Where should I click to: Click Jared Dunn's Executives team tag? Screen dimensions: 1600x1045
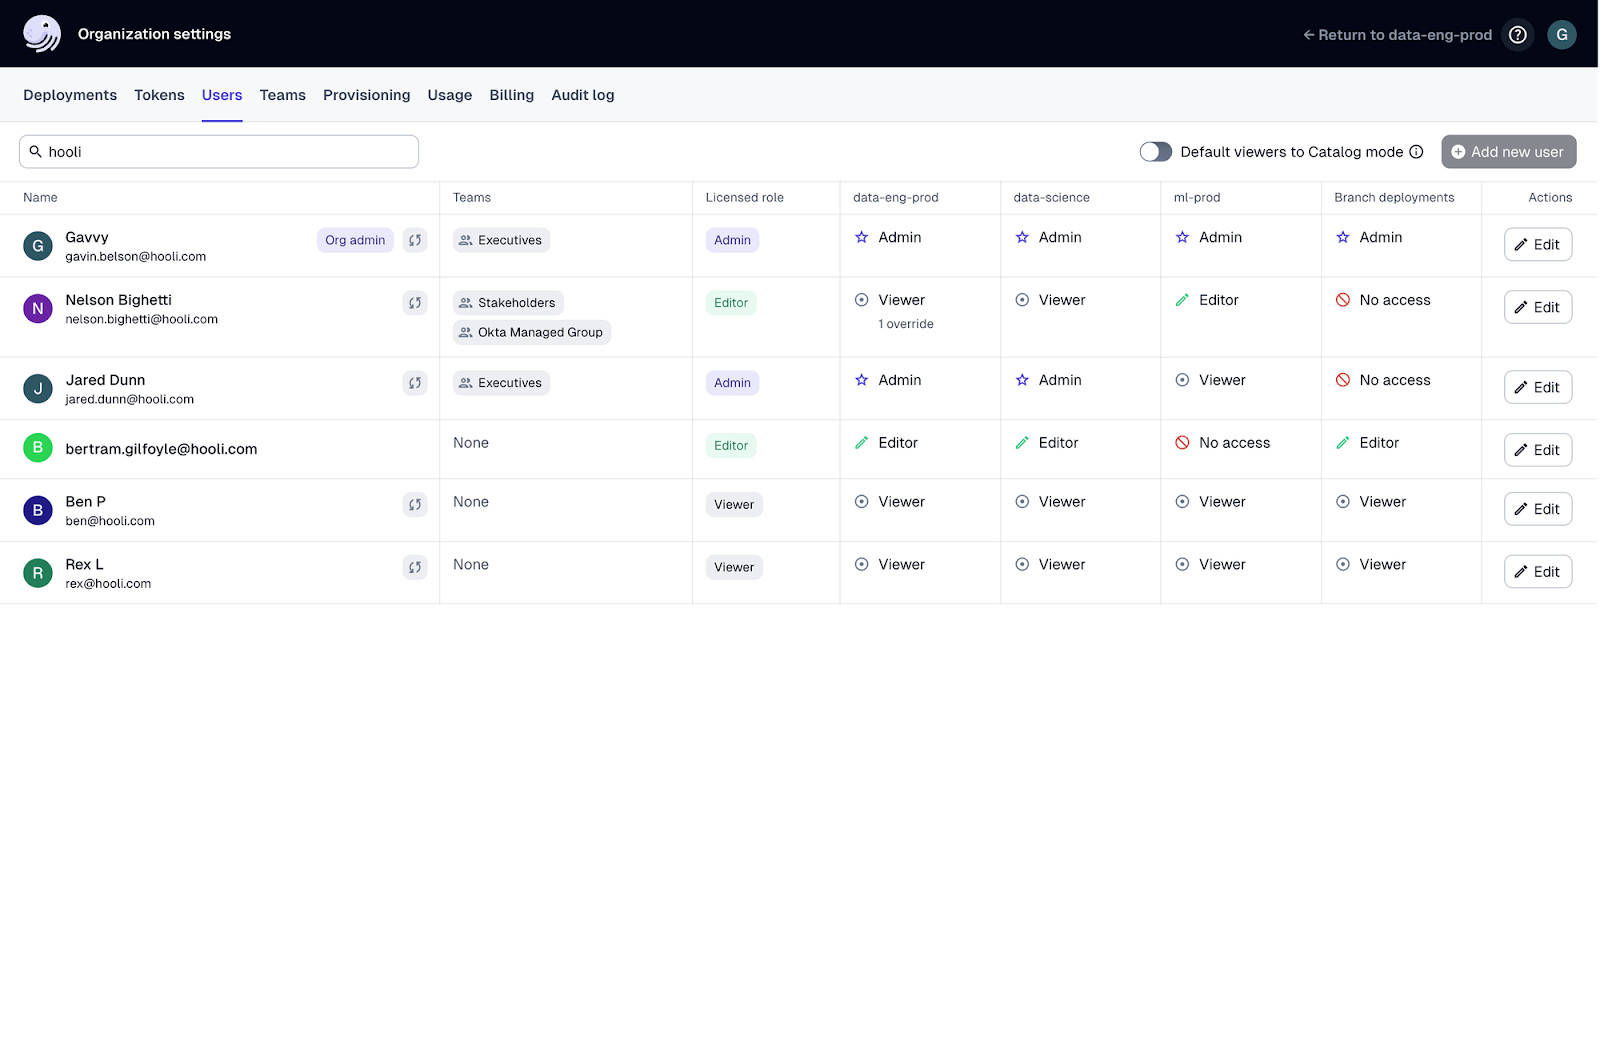click(502, 384)
